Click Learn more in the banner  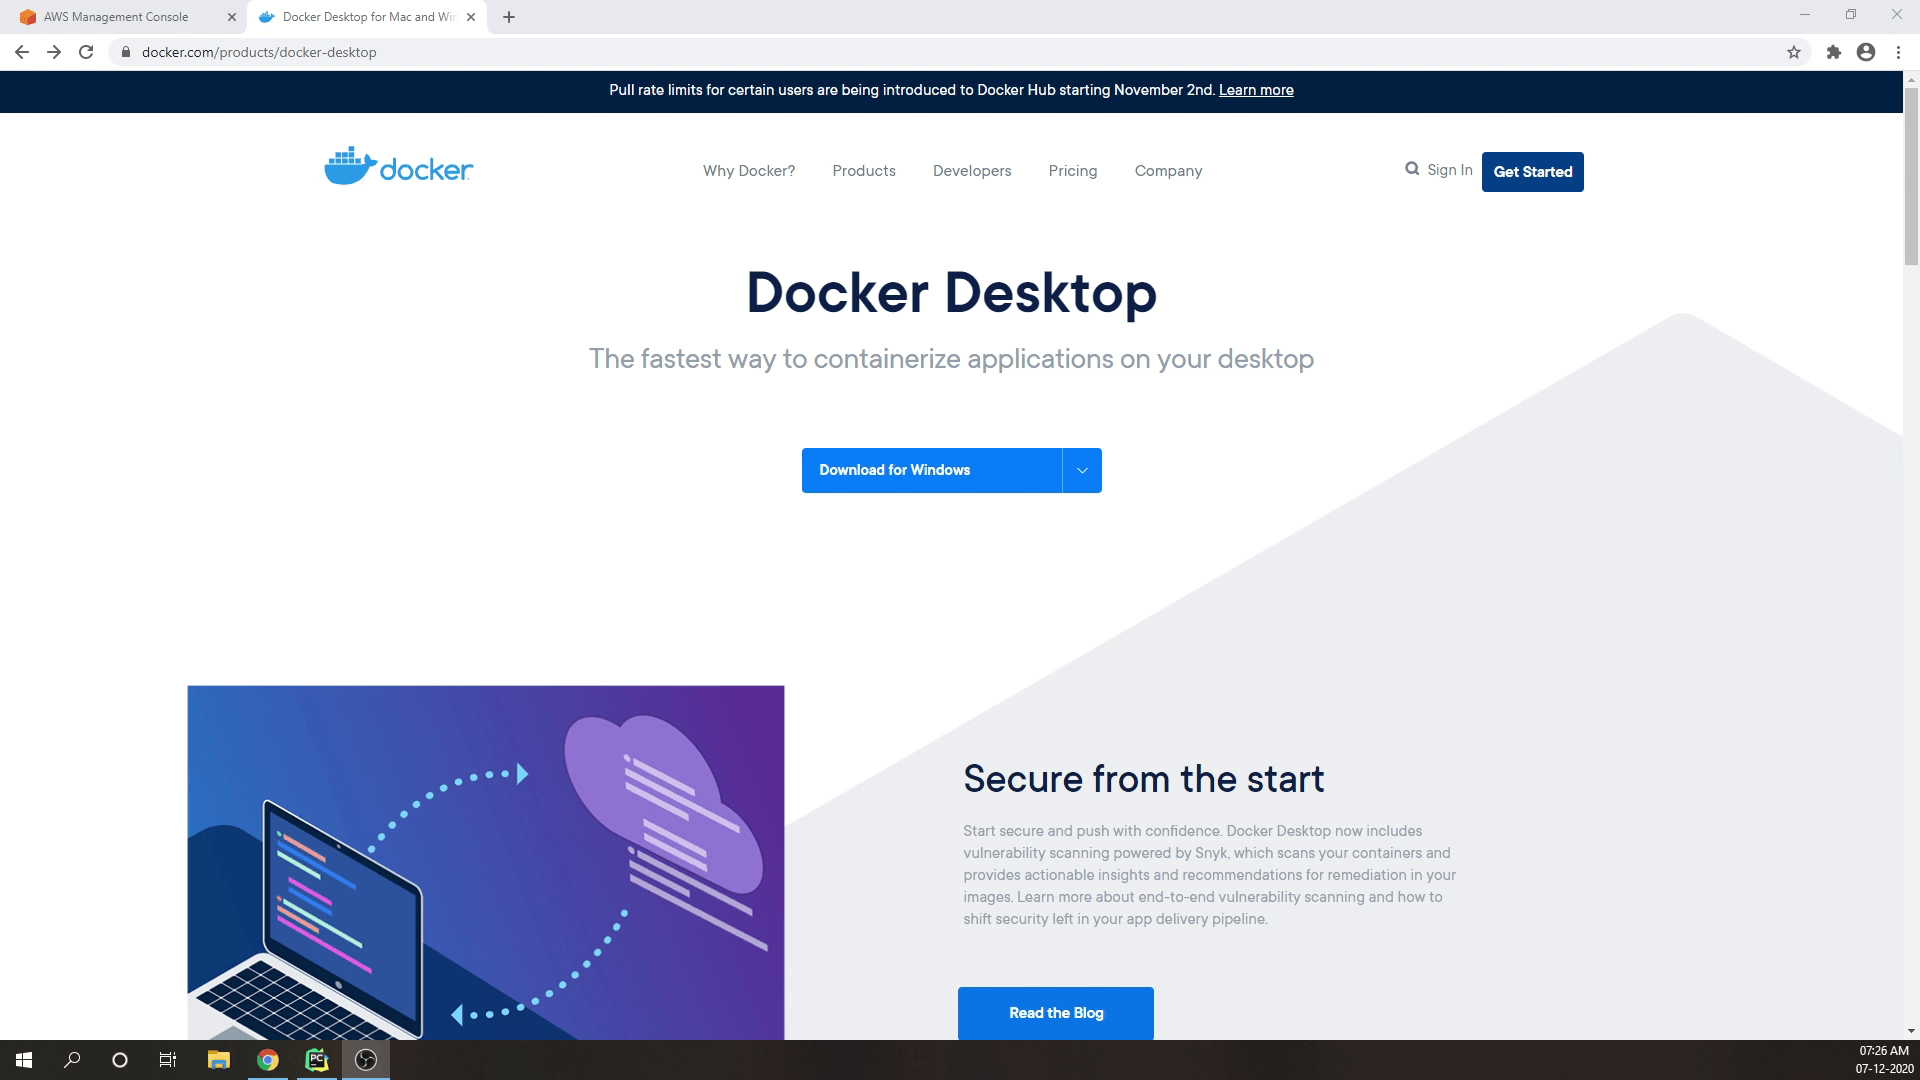point(1256,90)
